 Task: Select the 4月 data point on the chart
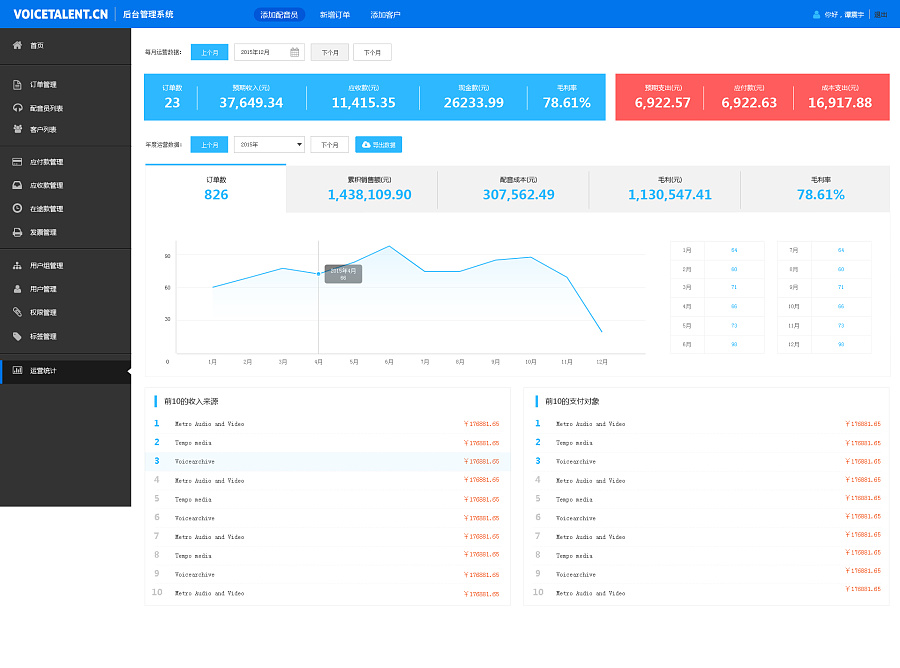tap(319, 273)
